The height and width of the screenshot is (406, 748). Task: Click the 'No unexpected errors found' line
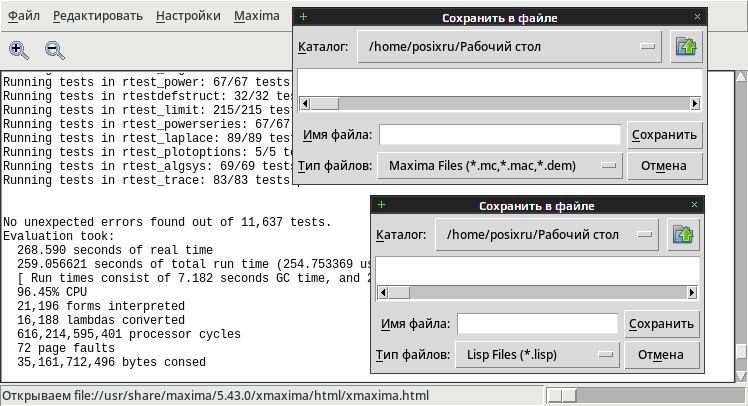(x=167, y=222)
